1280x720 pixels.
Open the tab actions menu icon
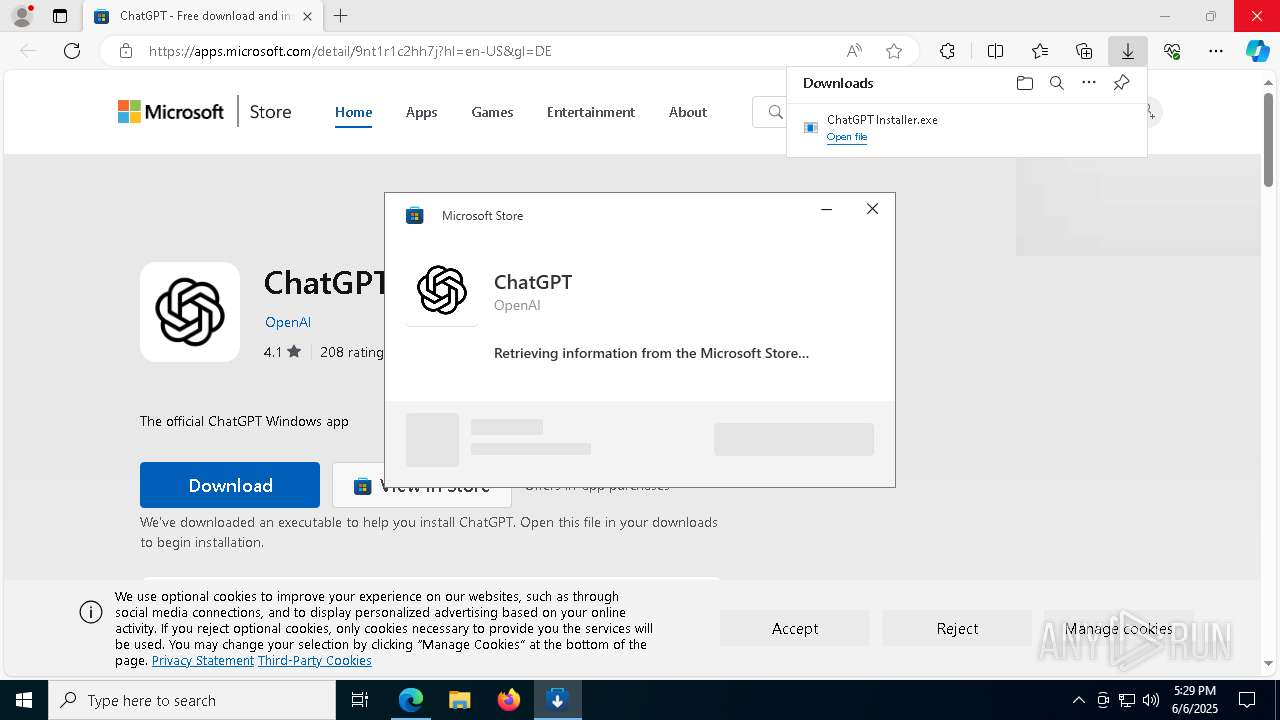point(60,16)
